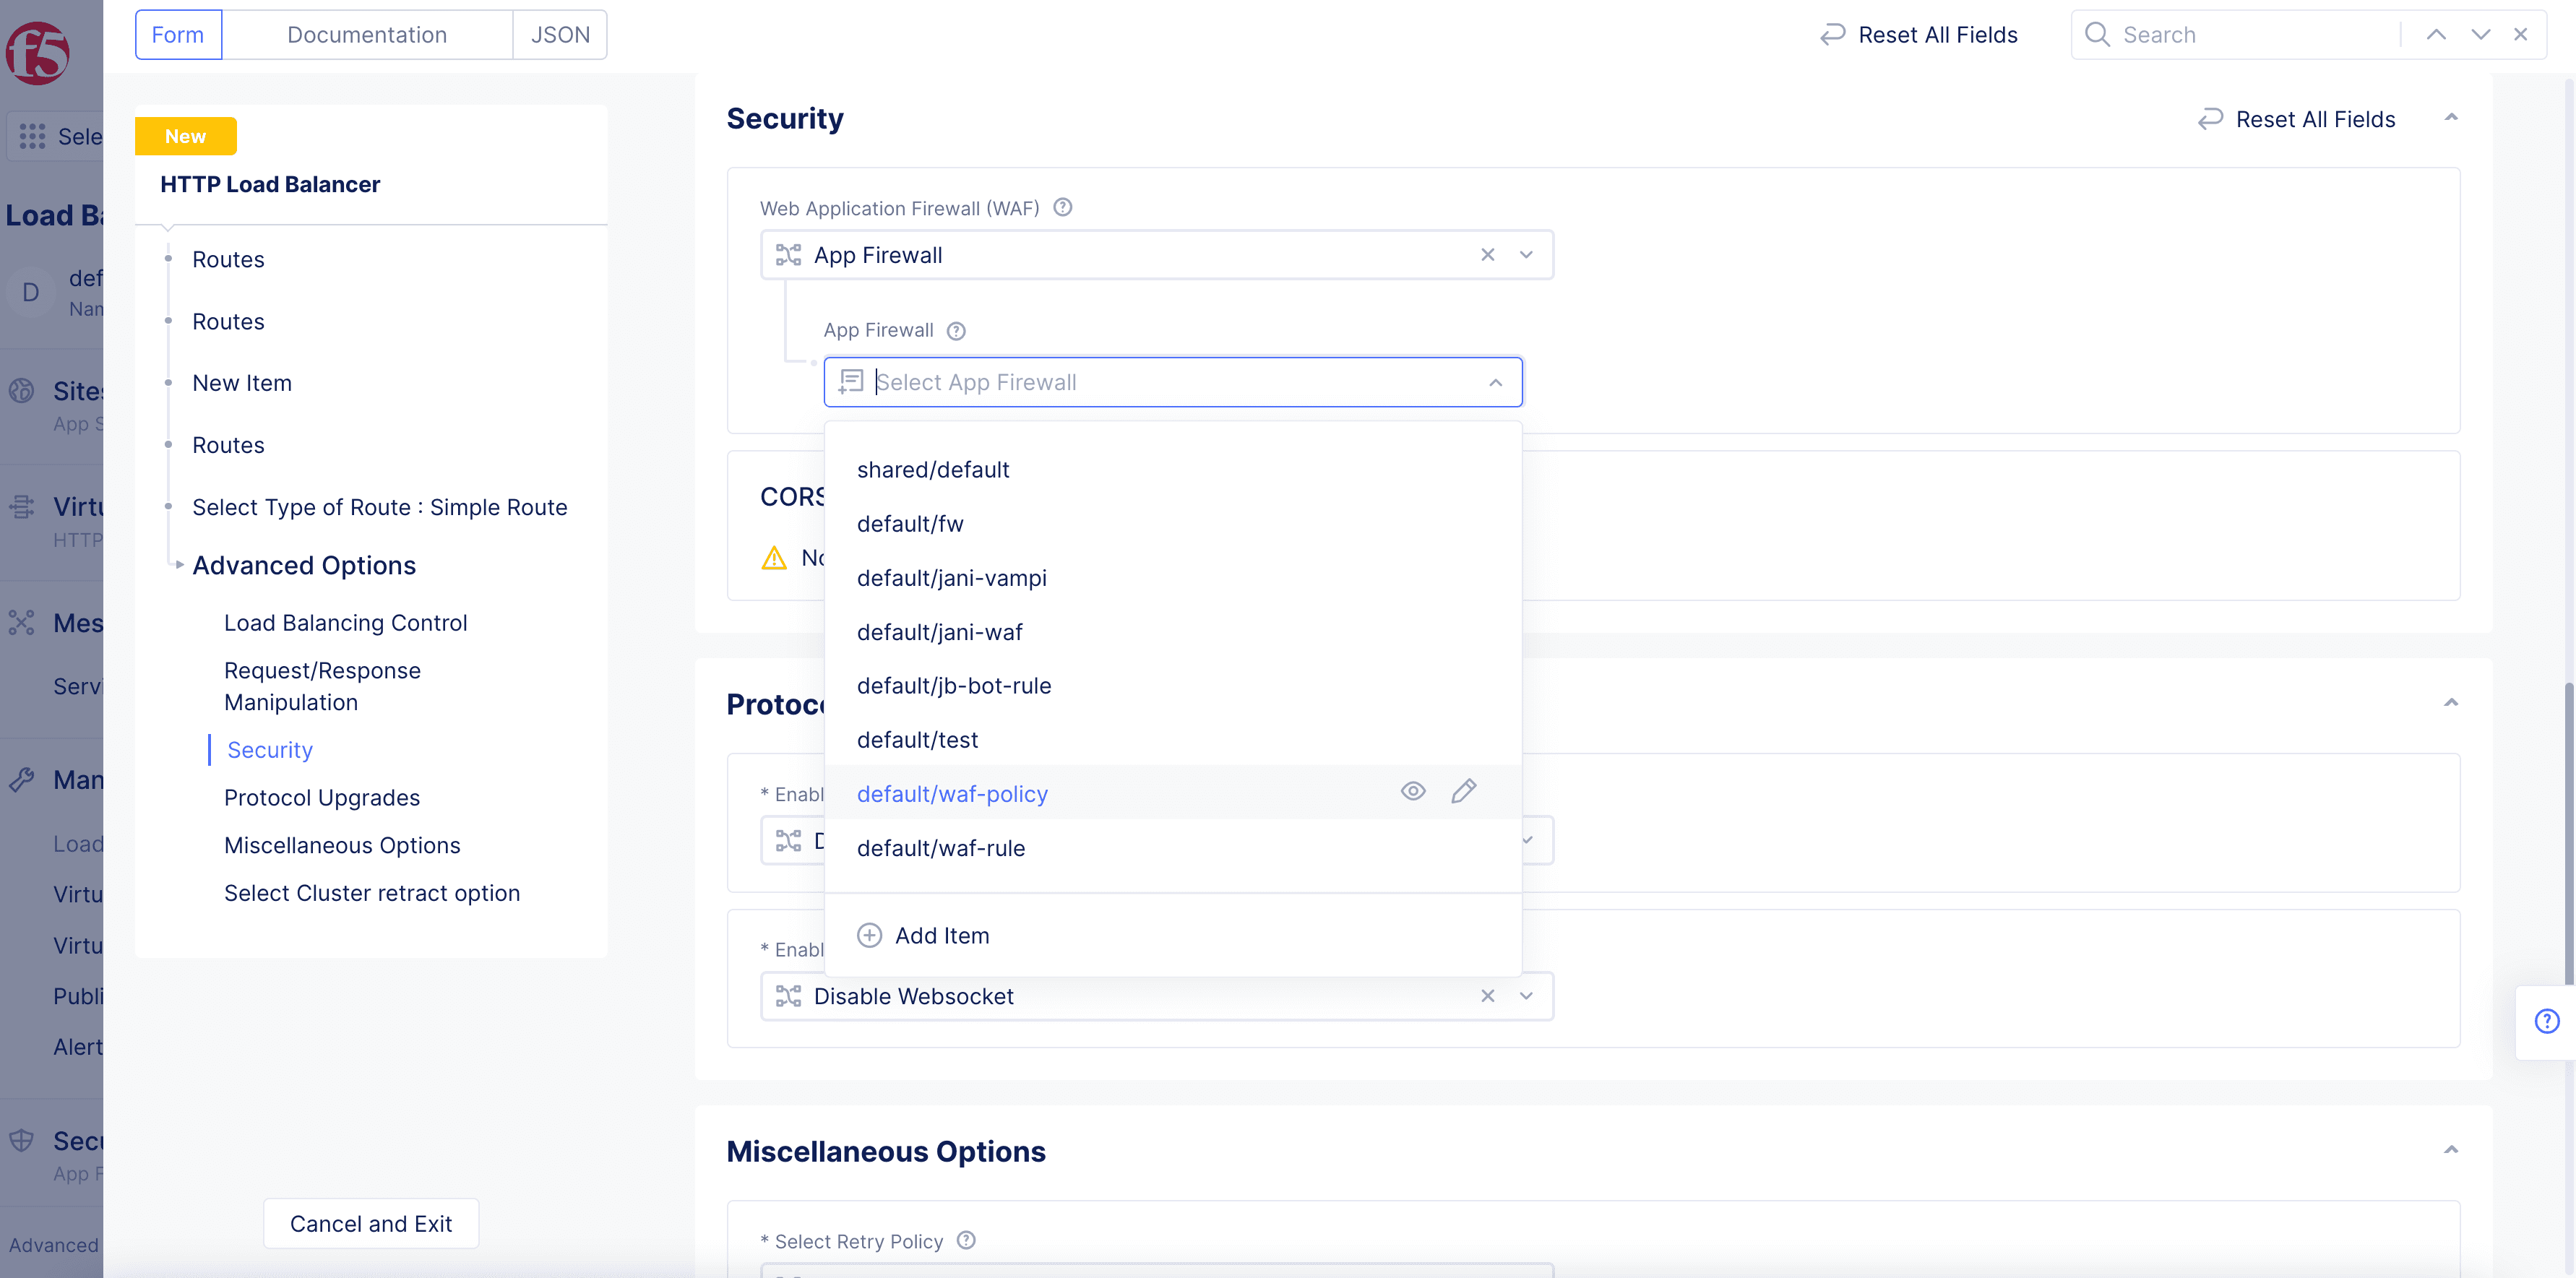Clear the Disable Websocket selection
Screen dimensions: 2576x1278
coord(1487,996)
